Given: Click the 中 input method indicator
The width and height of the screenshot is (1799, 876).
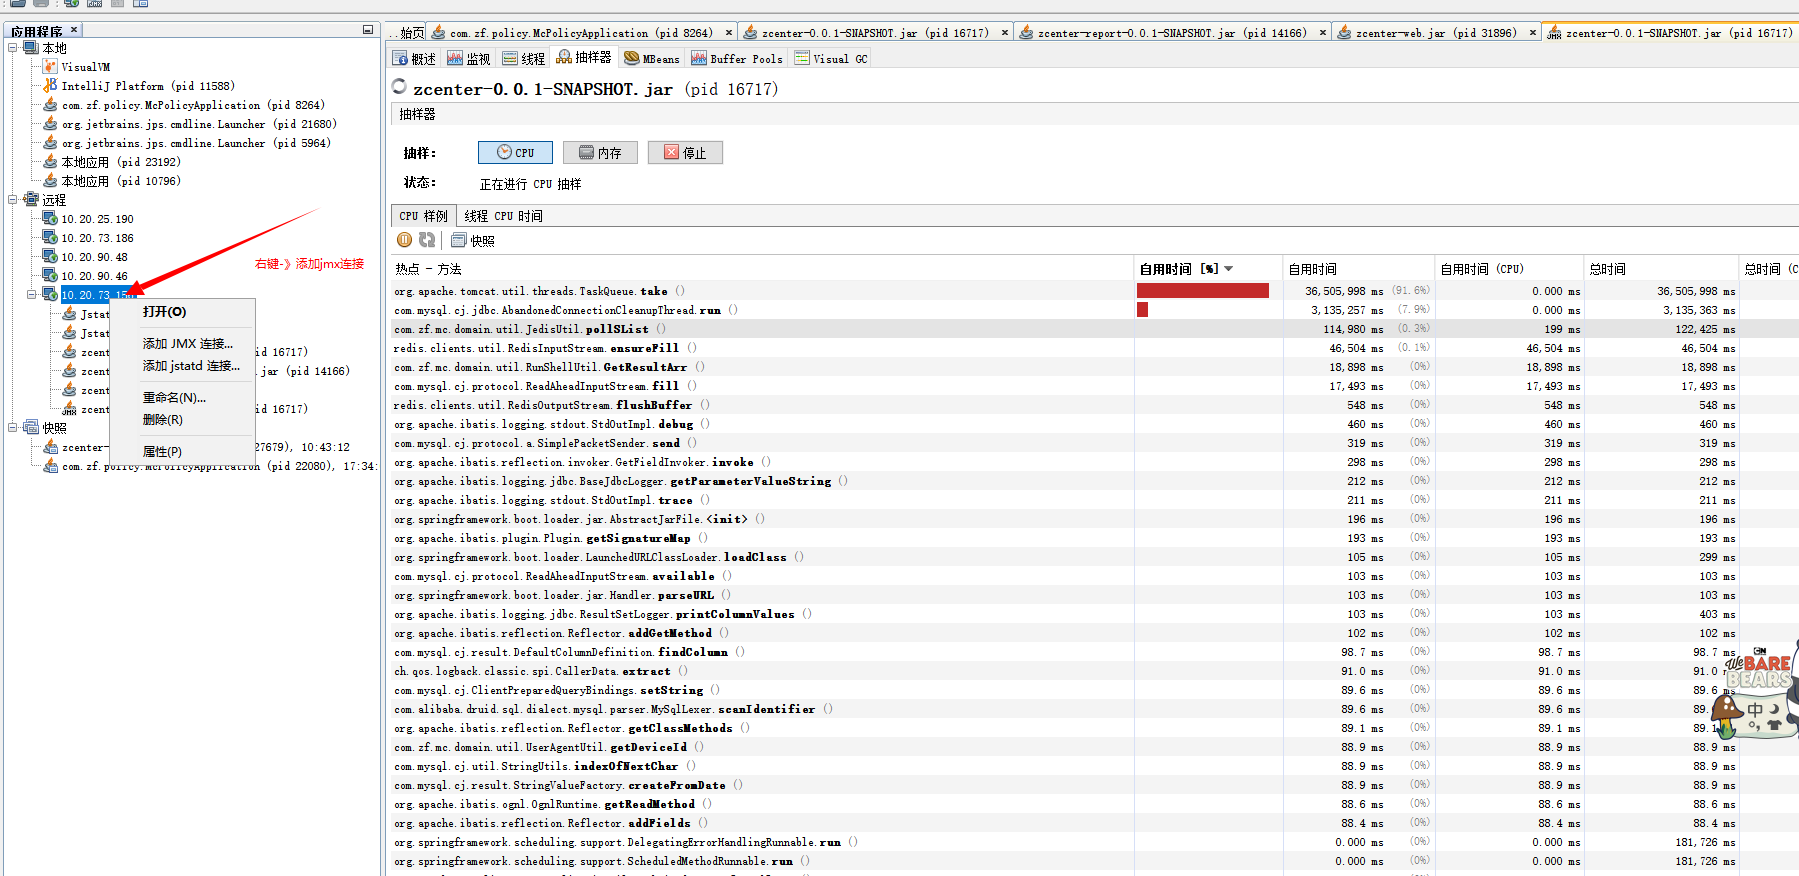Looking at the screenshot, I should pyautogui.click(x=1755, y=709).
